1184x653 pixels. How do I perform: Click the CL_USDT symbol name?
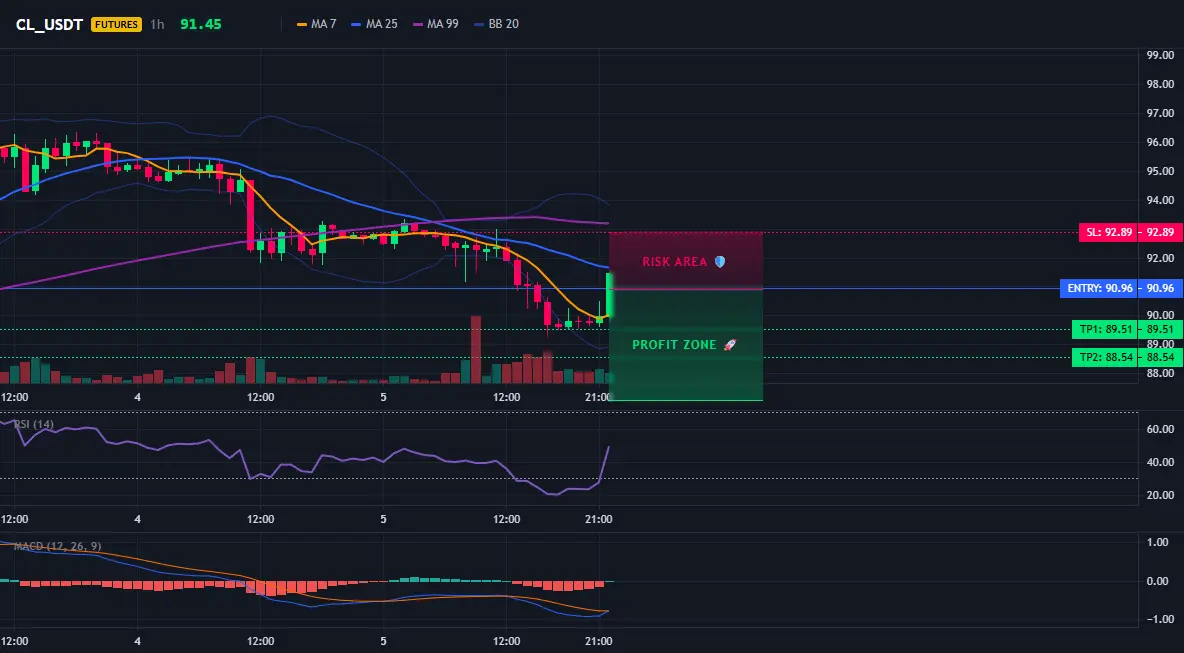tap(49, 24)
